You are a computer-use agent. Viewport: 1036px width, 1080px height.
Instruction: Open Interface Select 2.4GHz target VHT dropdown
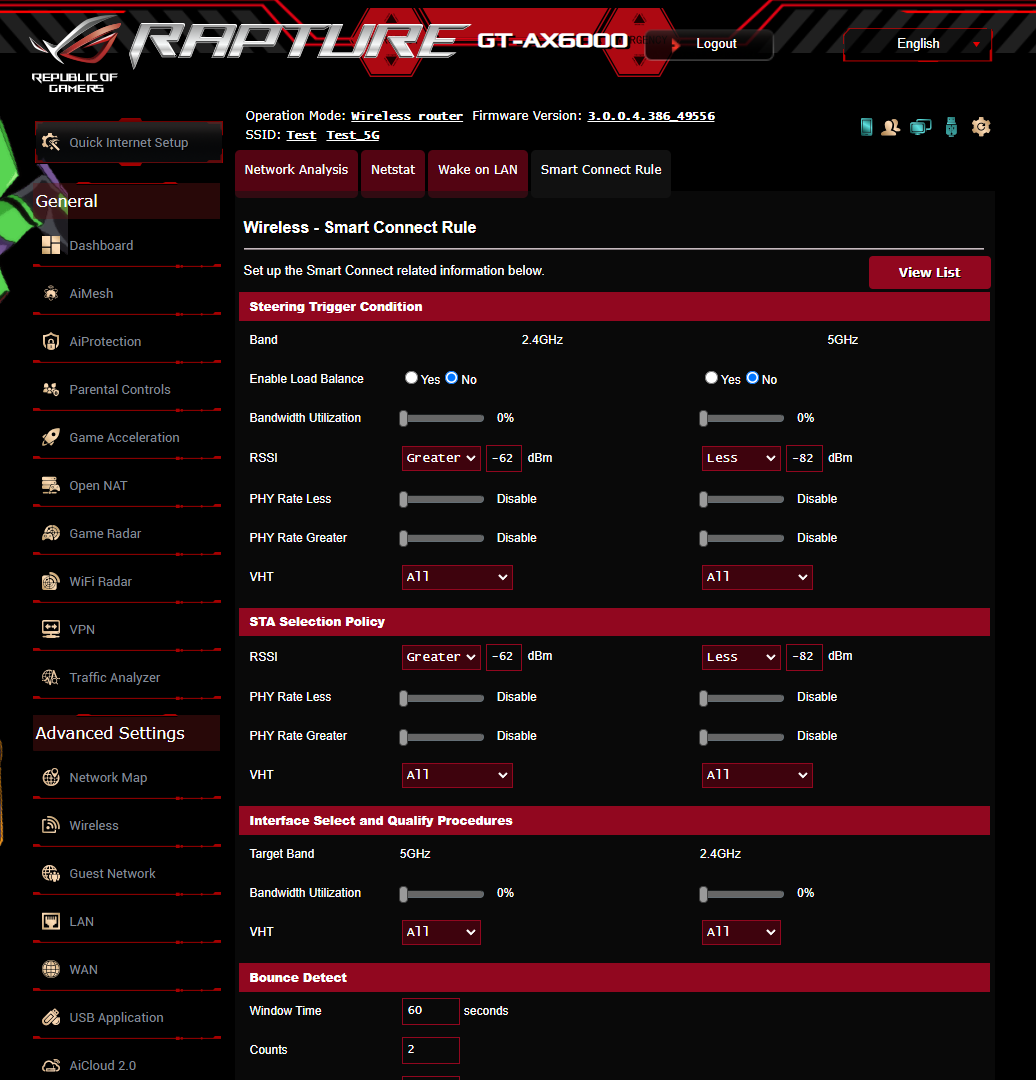coord(741,932)
